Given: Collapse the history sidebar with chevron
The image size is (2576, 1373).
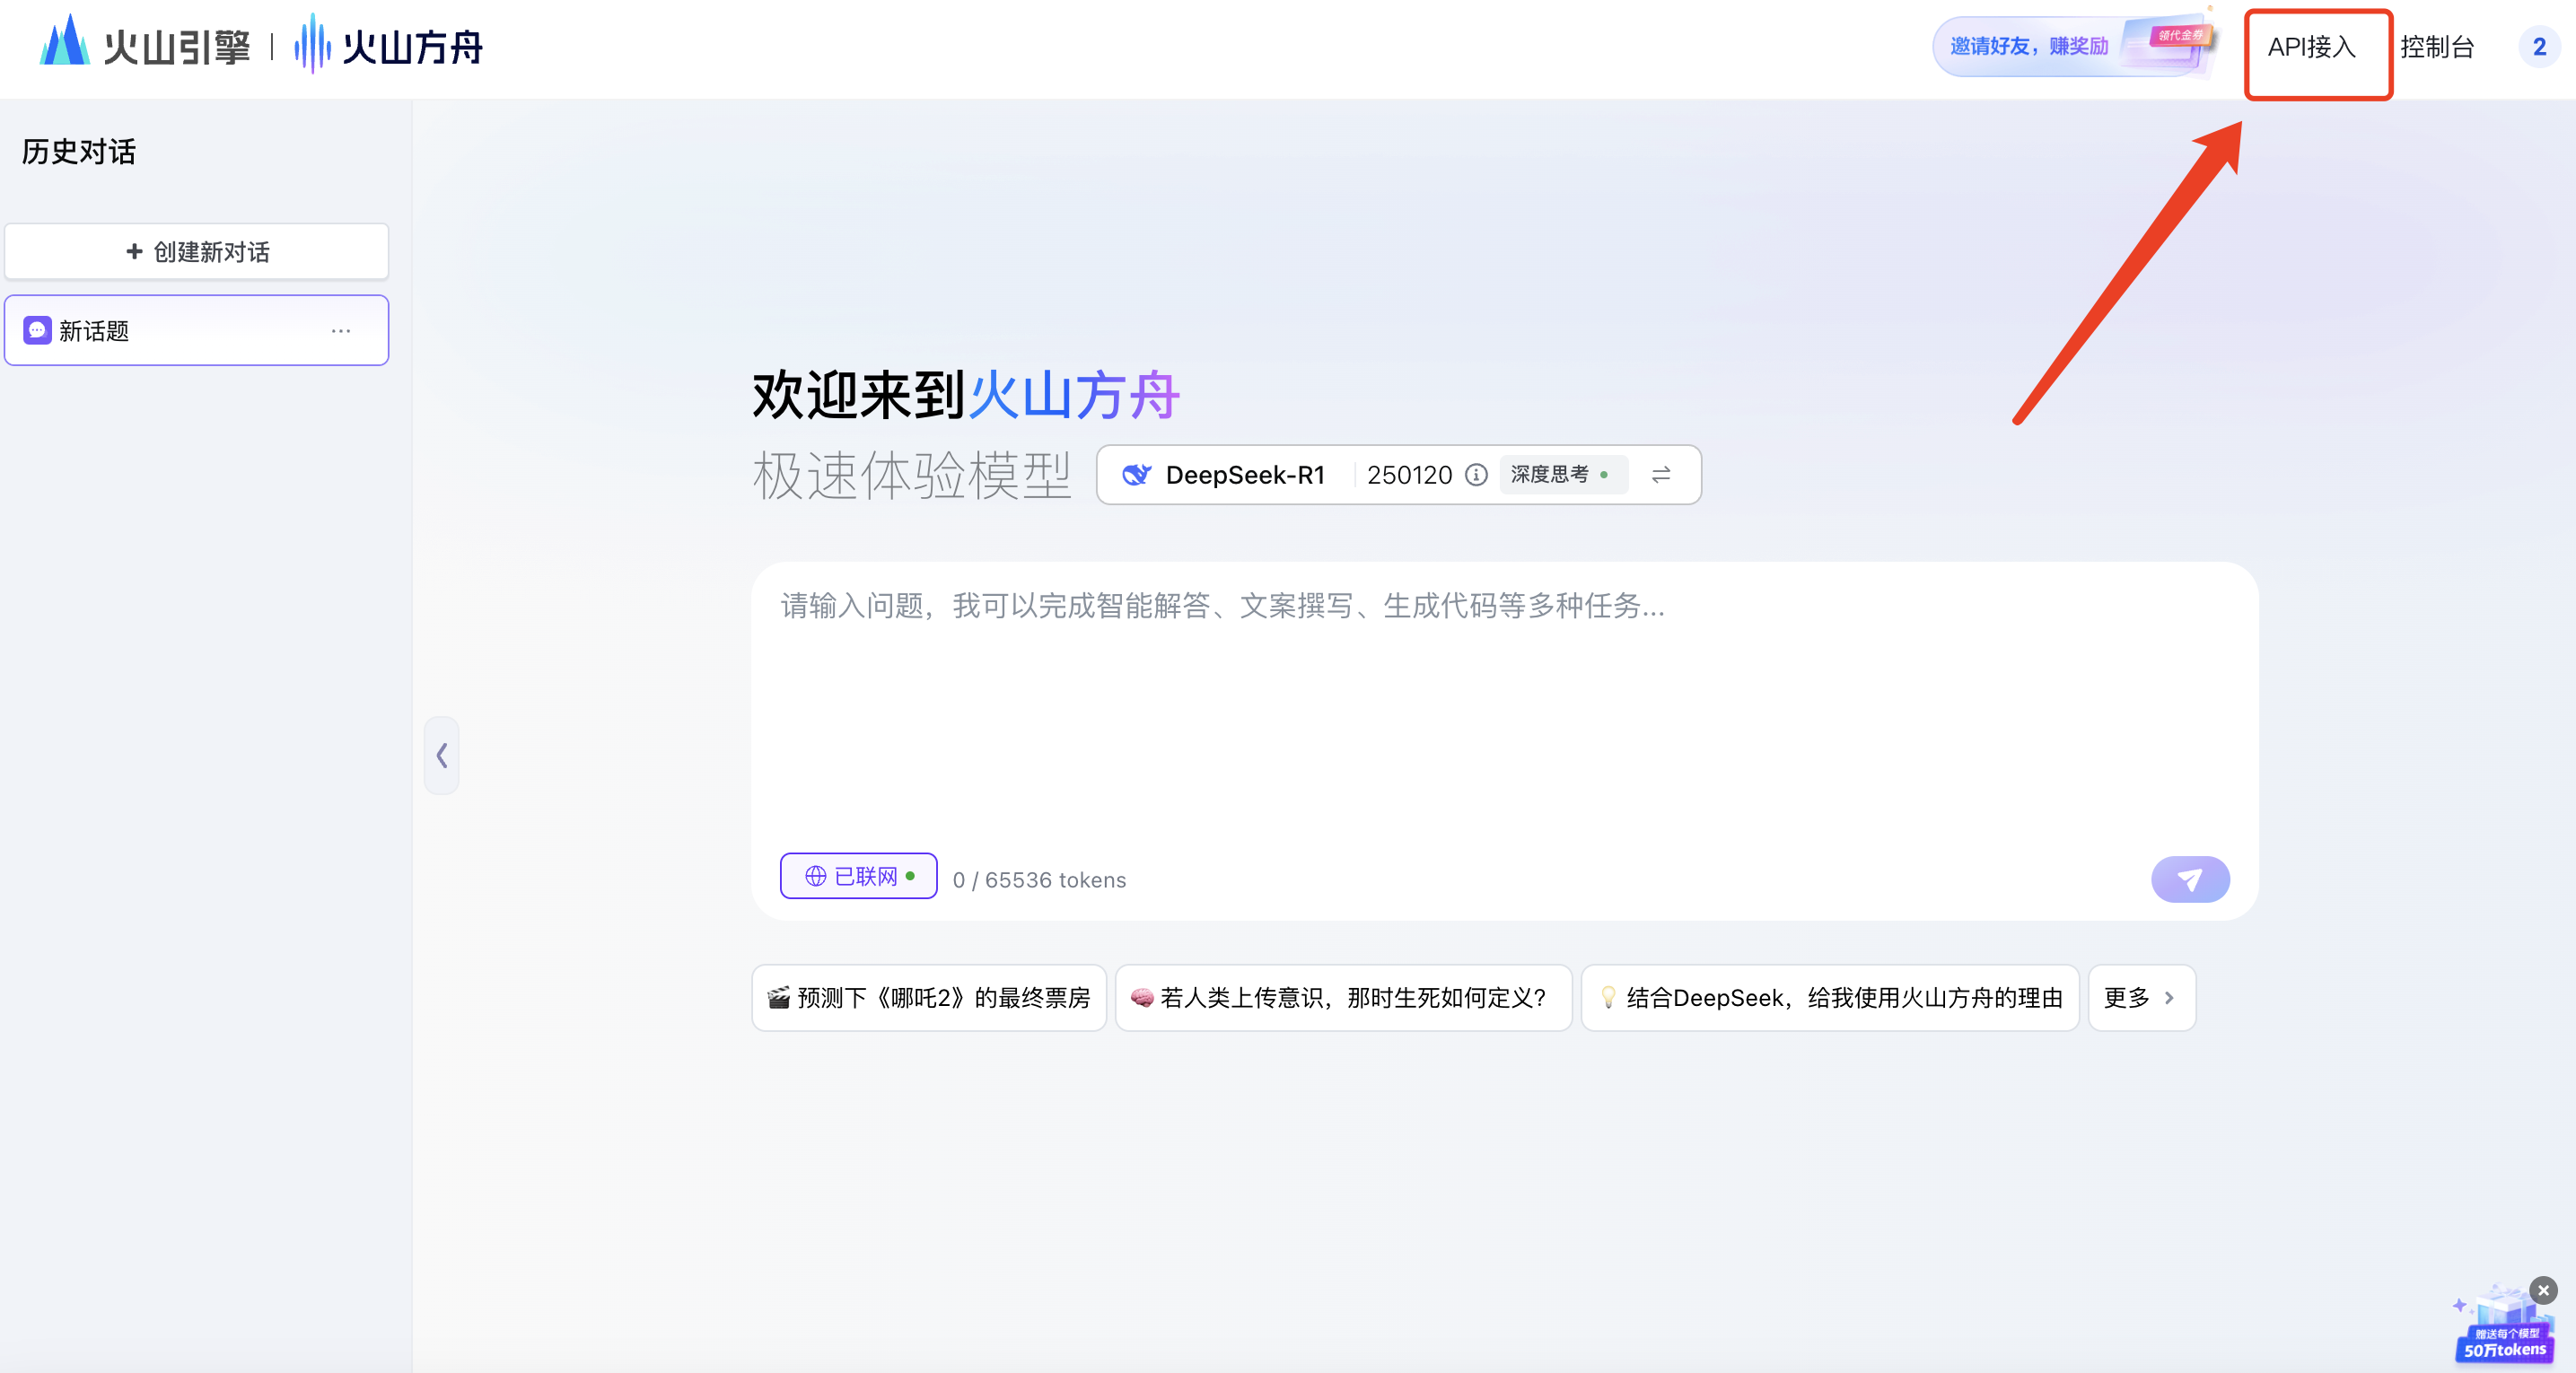Looking at the screenshot, I should (441, 755).
